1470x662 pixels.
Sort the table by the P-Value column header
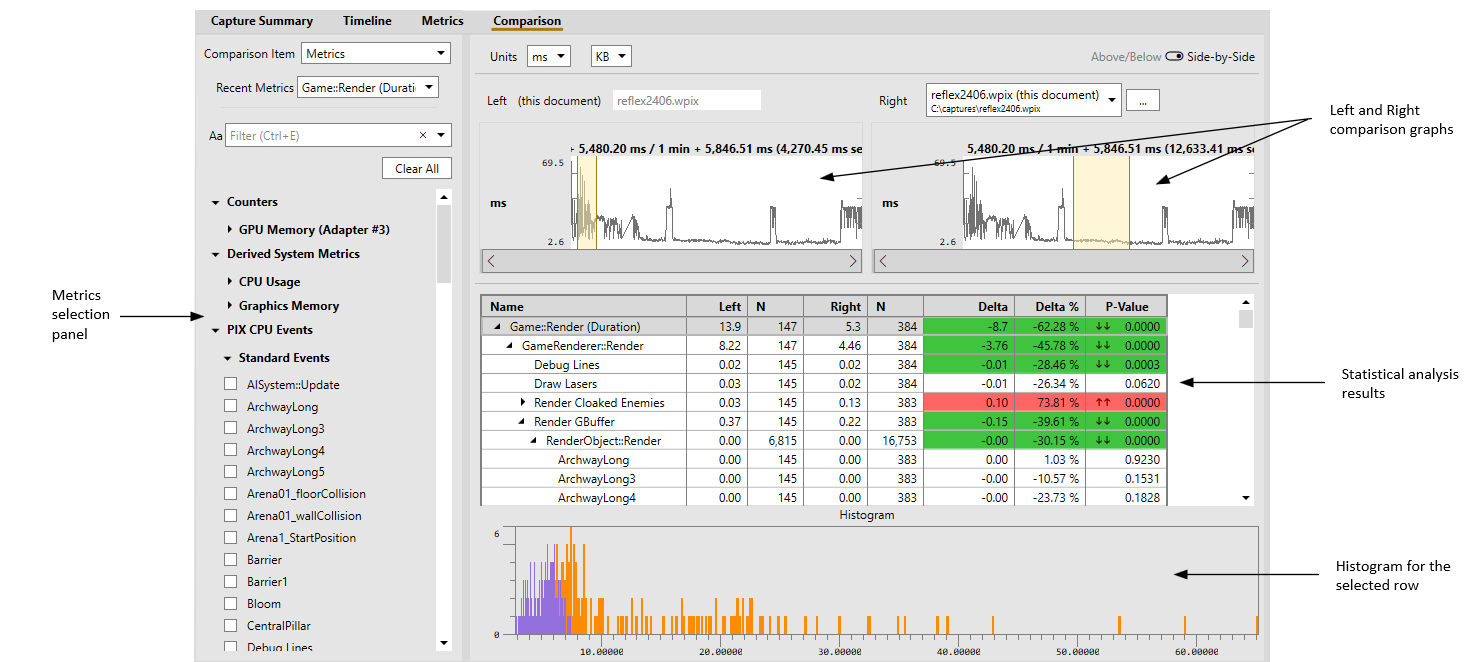click(1126, 307)
